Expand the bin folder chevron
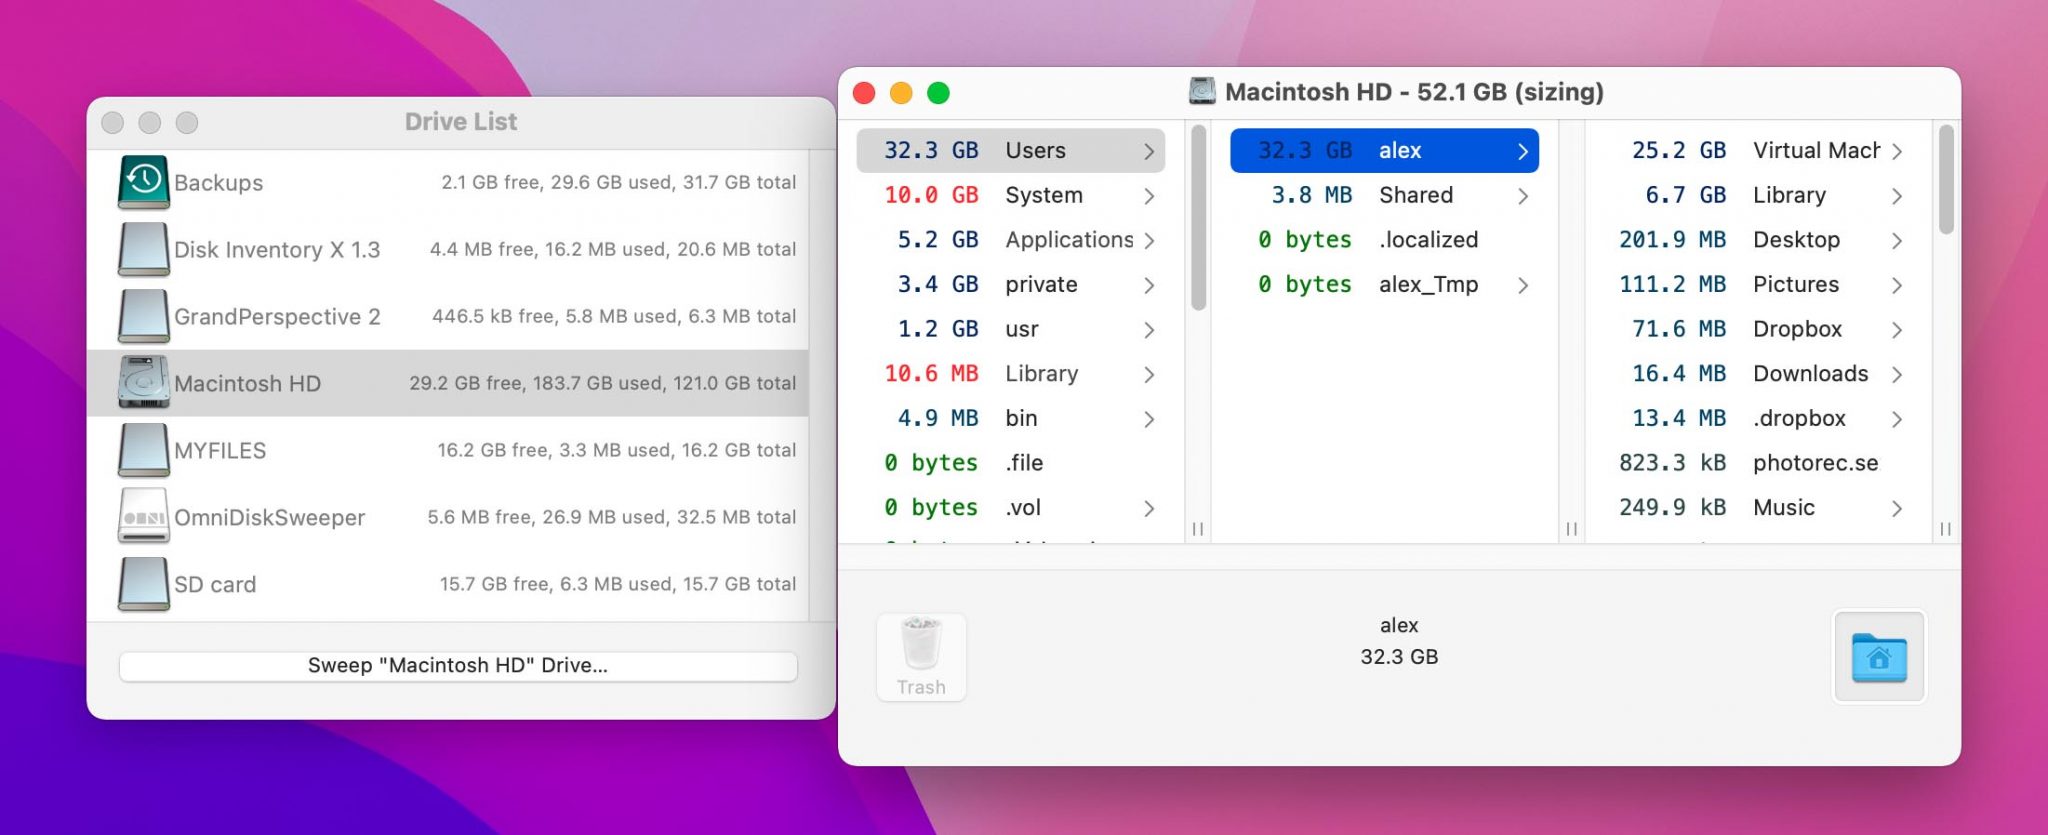The image size is (2048, 835). coord(1149,419)
